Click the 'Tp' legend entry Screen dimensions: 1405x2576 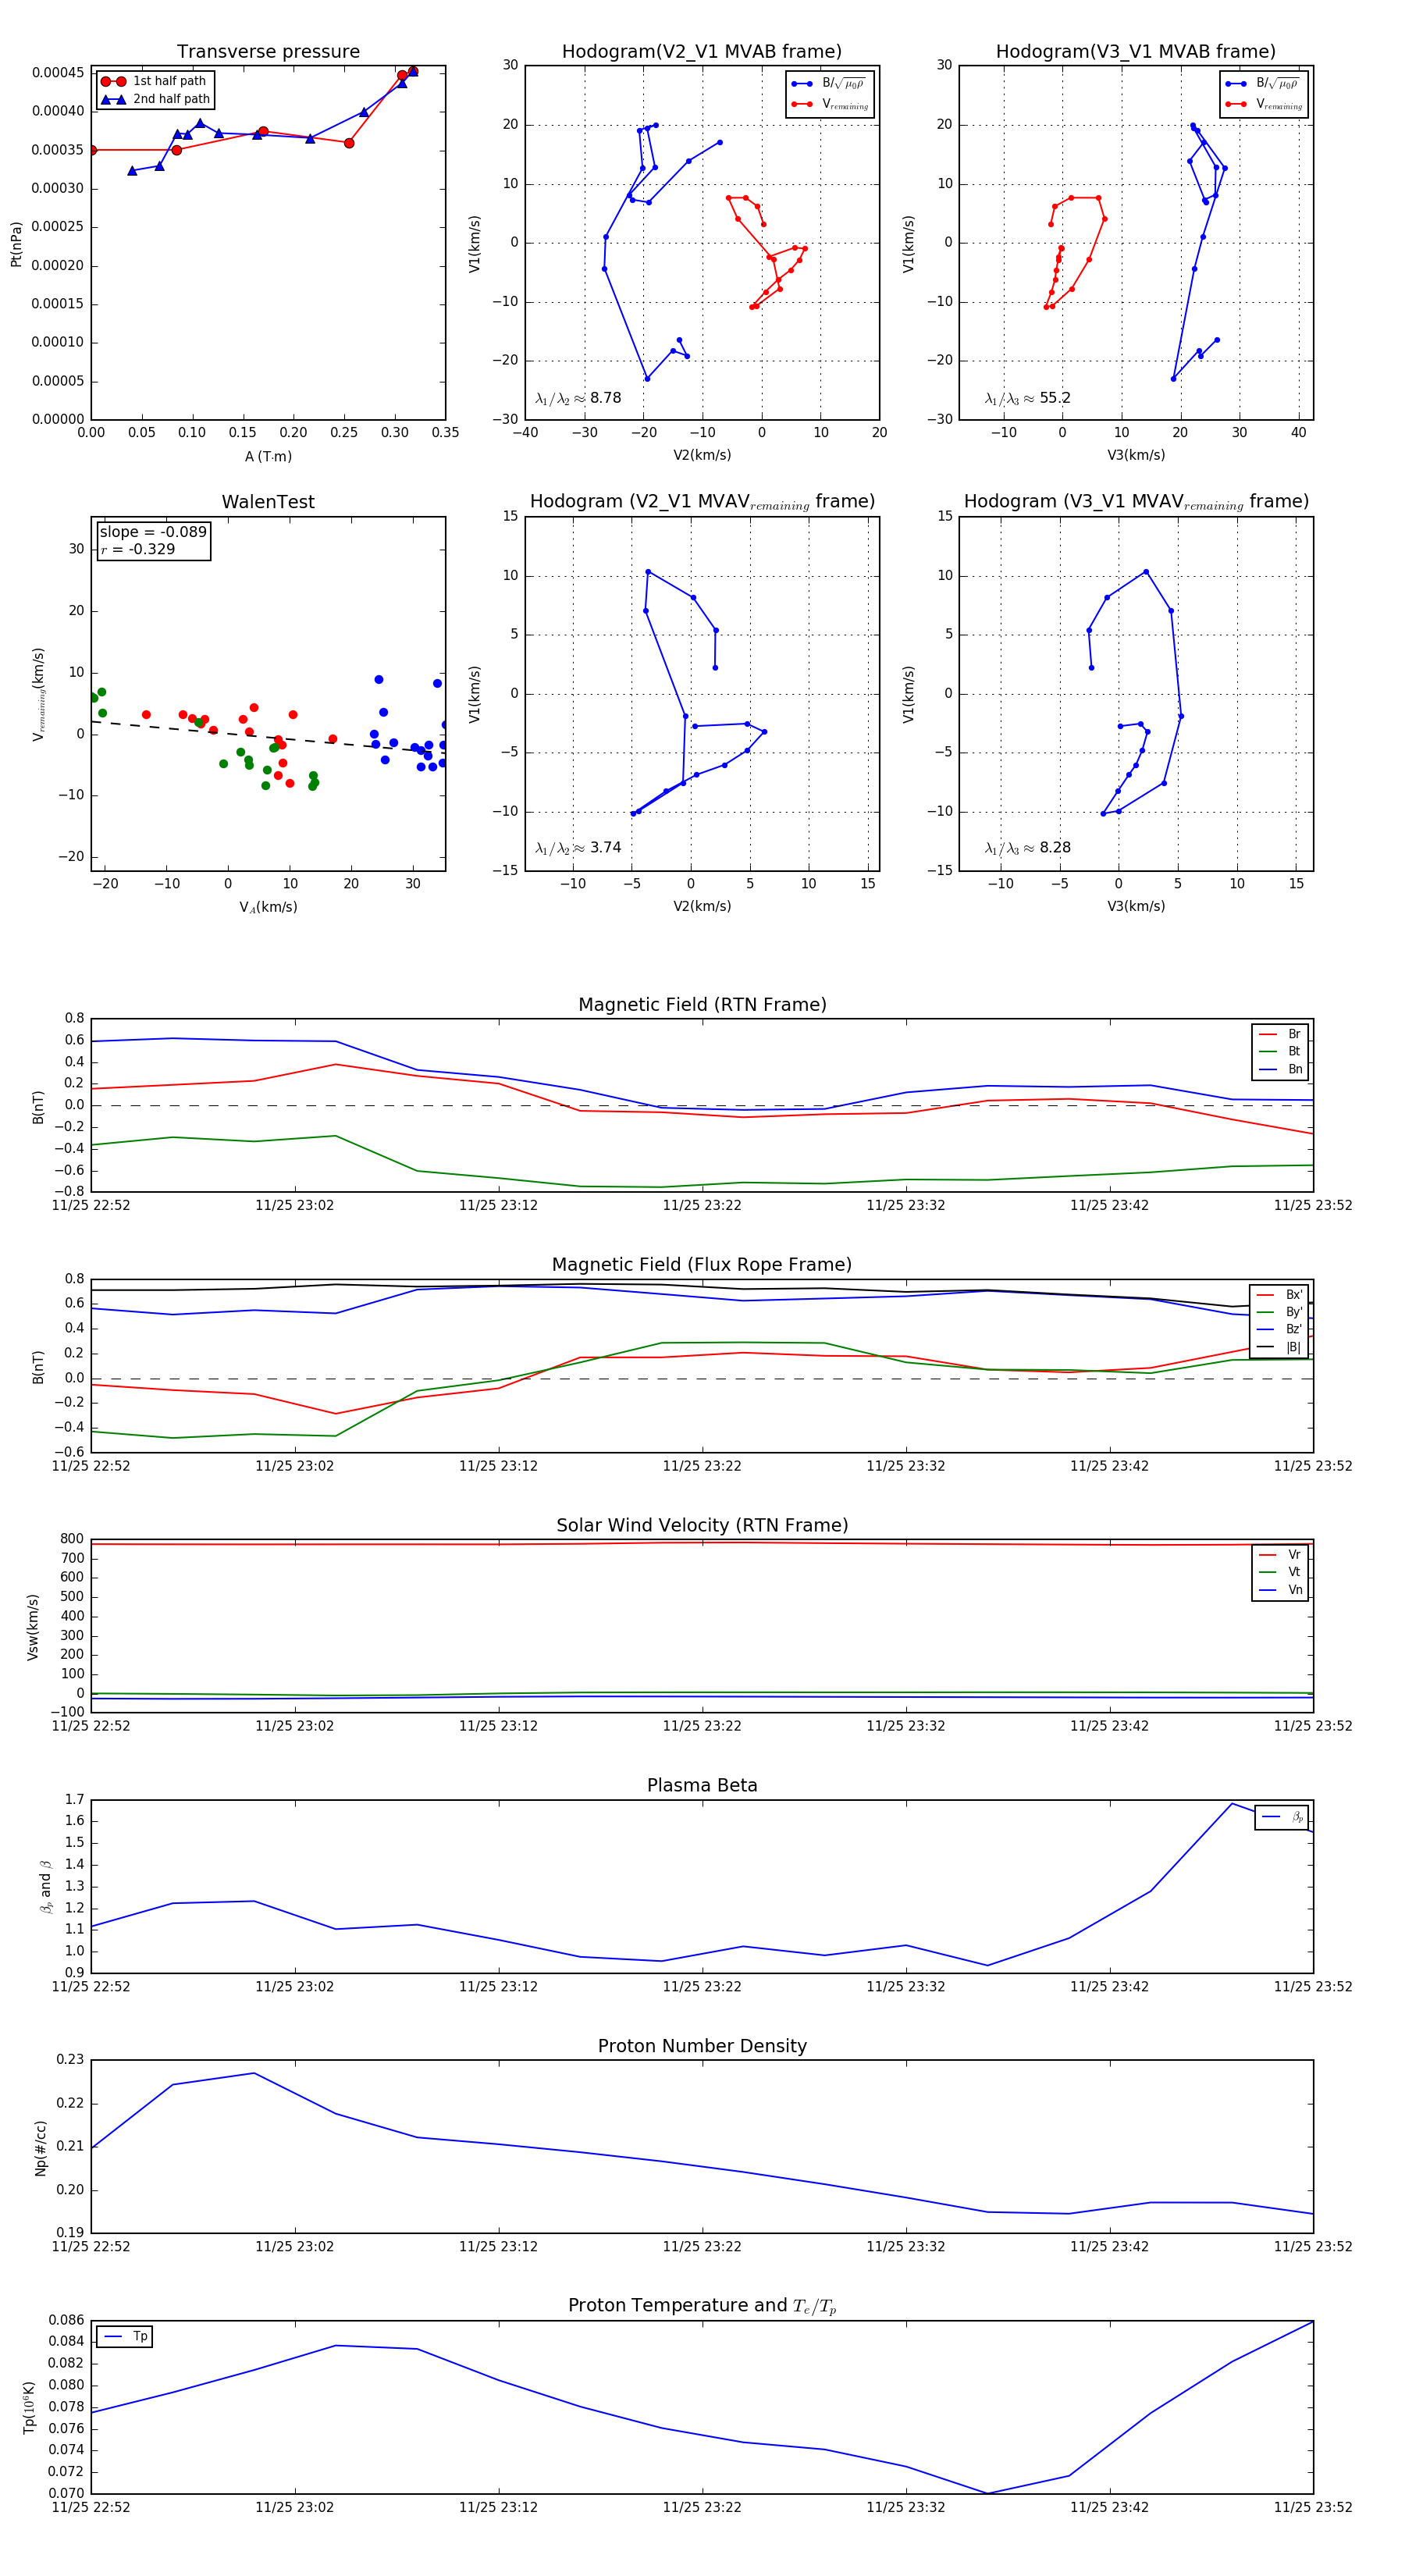[x=126, y=2336]
